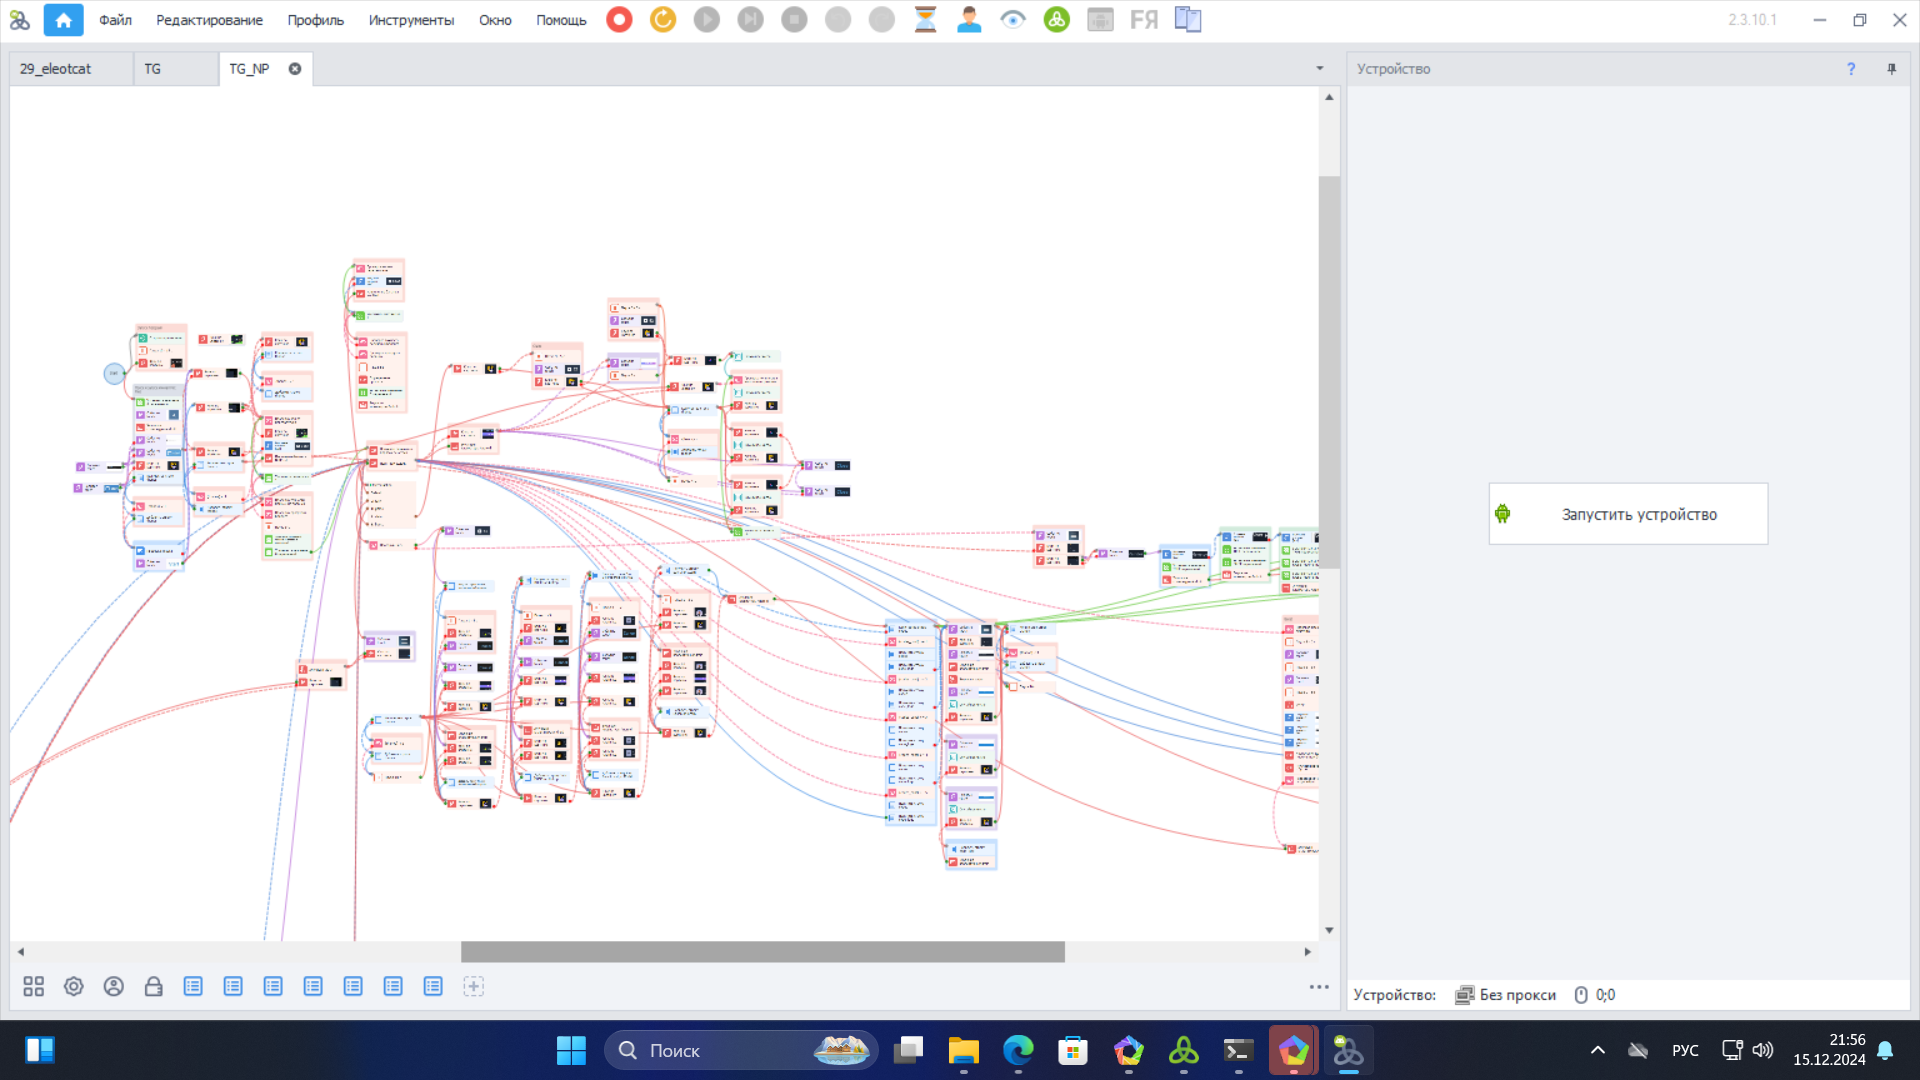Click the vertical scrollbar thumb

point(1329,373)
